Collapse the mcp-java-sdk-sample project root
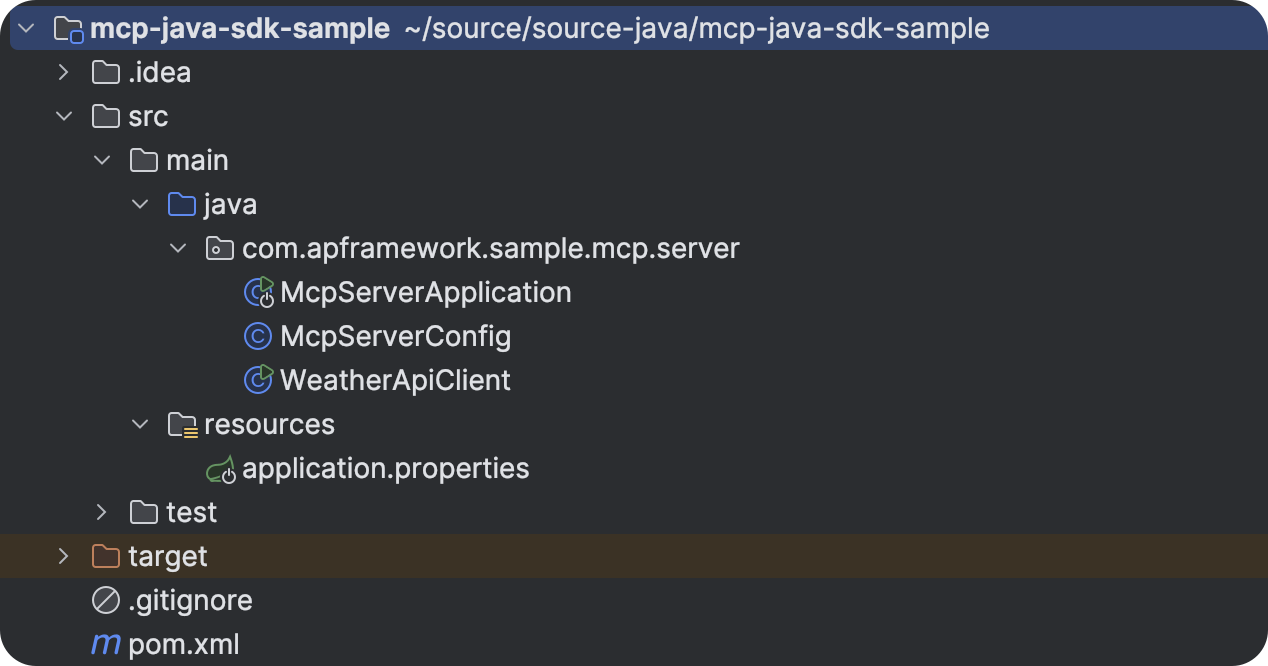1268x666 pixels. tap(26, 29)
